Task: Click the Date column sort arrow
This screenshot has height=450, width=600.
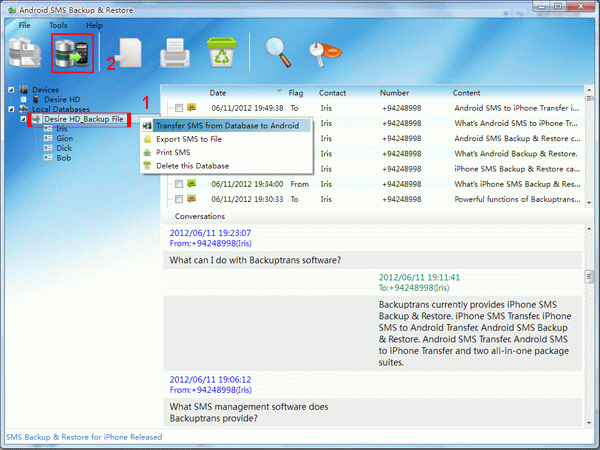Action: pyautogui.click(x=279, y=91)
